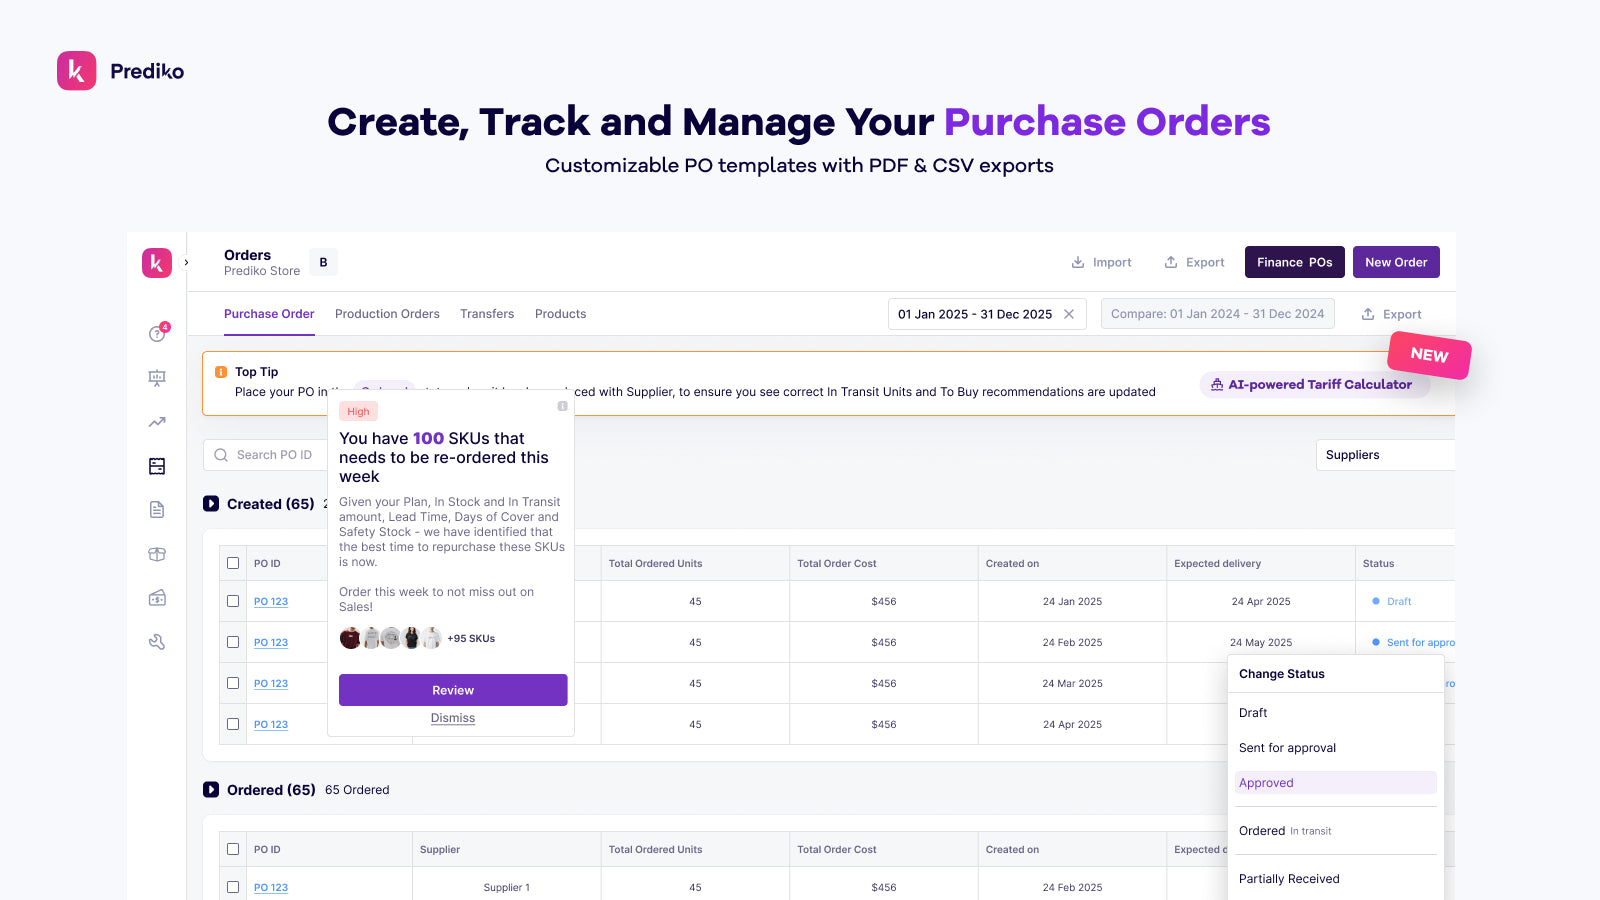Switch to the Products tab
This screenshot has width=1600, height=900.
point(560,314)
